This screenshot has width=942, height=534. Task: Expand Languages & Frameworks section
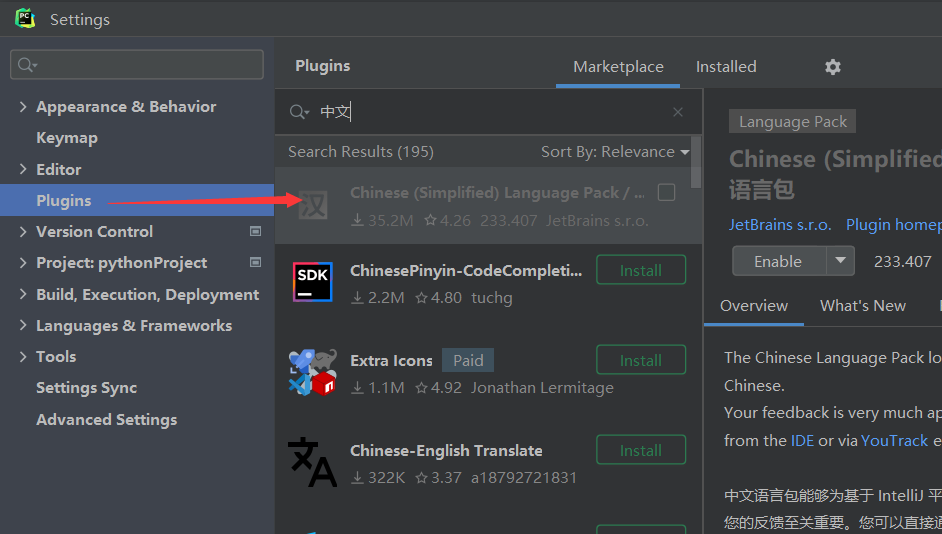click(23, 326)
